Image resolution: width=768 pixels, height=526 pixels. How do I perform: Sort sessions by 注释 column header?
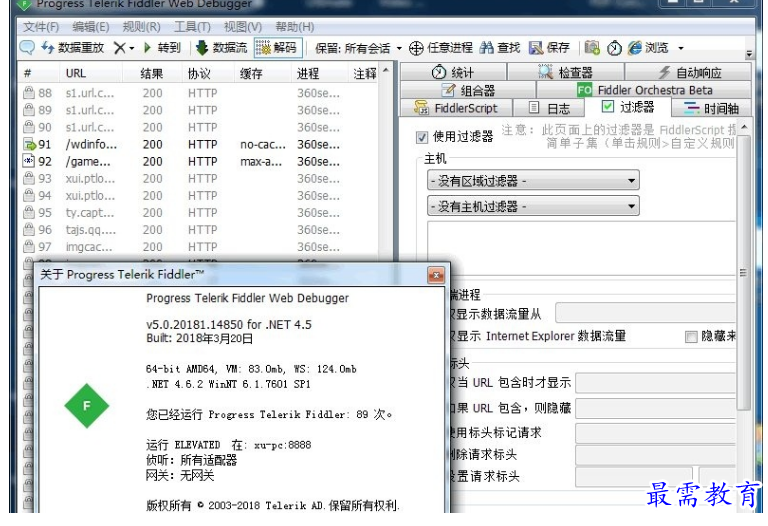[x=365, y=73]
